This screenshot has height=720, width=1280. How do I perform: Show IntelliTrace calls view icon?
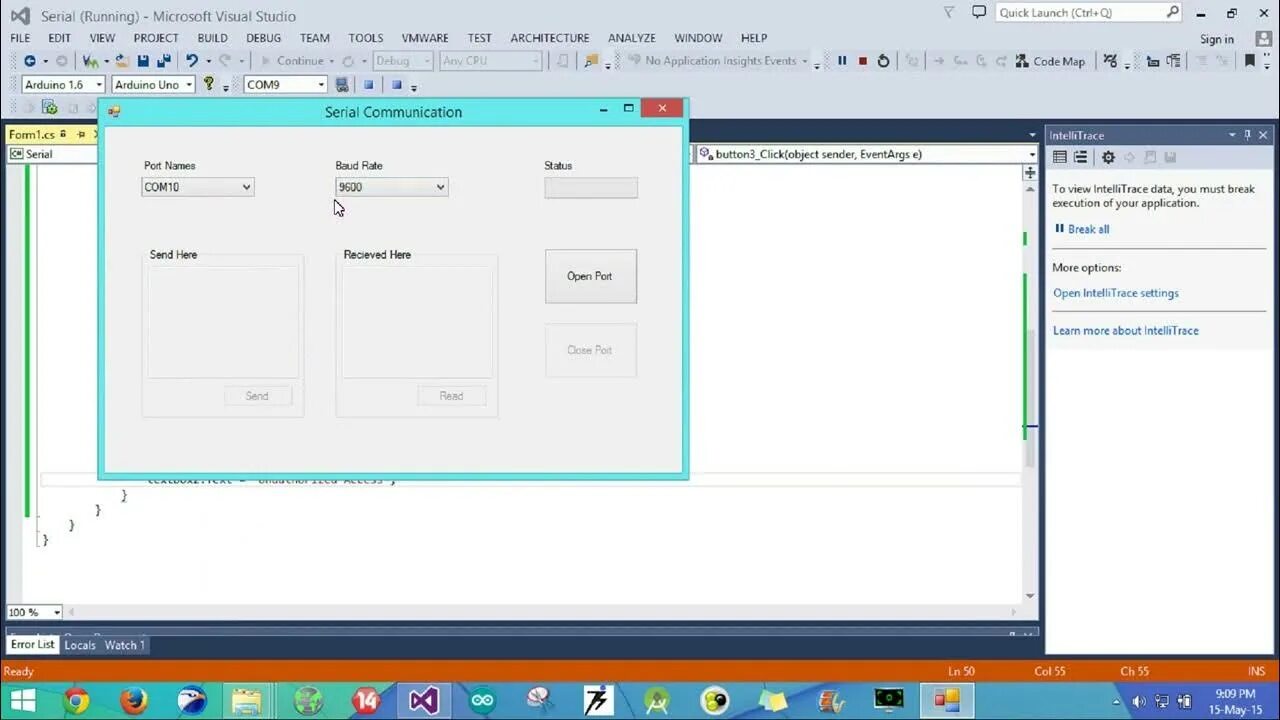pos(1080,157)
